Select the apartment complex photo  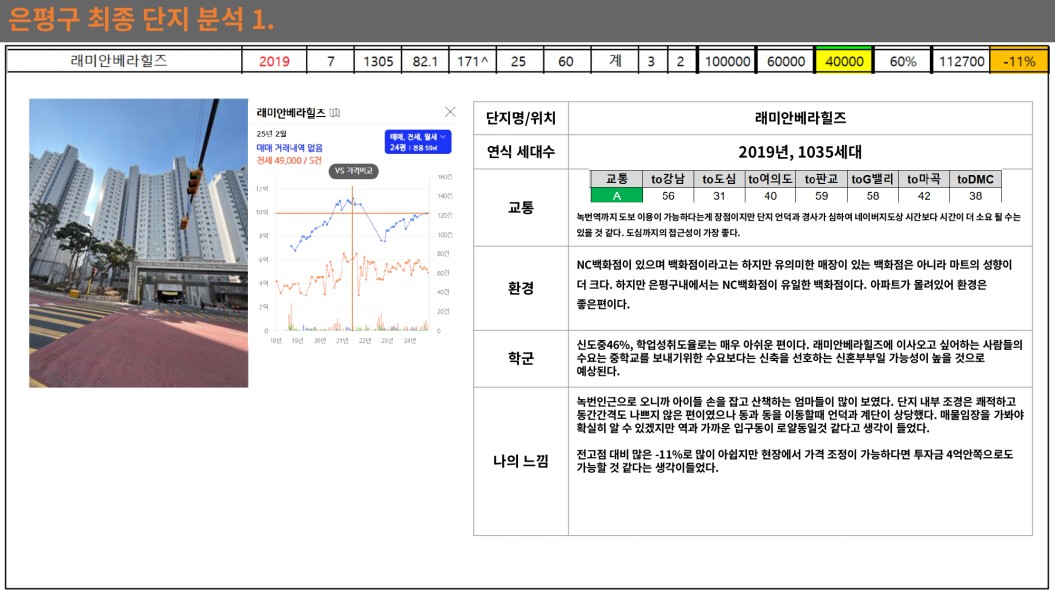pos(139,243)
